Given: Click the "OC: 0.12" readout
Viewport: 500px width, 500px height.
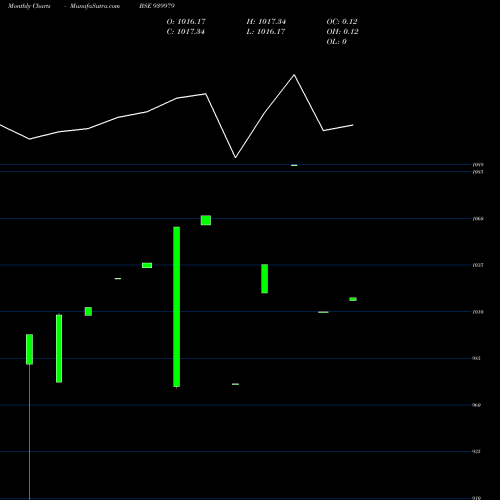Looking at the screenshot, I should coord(342,22).
